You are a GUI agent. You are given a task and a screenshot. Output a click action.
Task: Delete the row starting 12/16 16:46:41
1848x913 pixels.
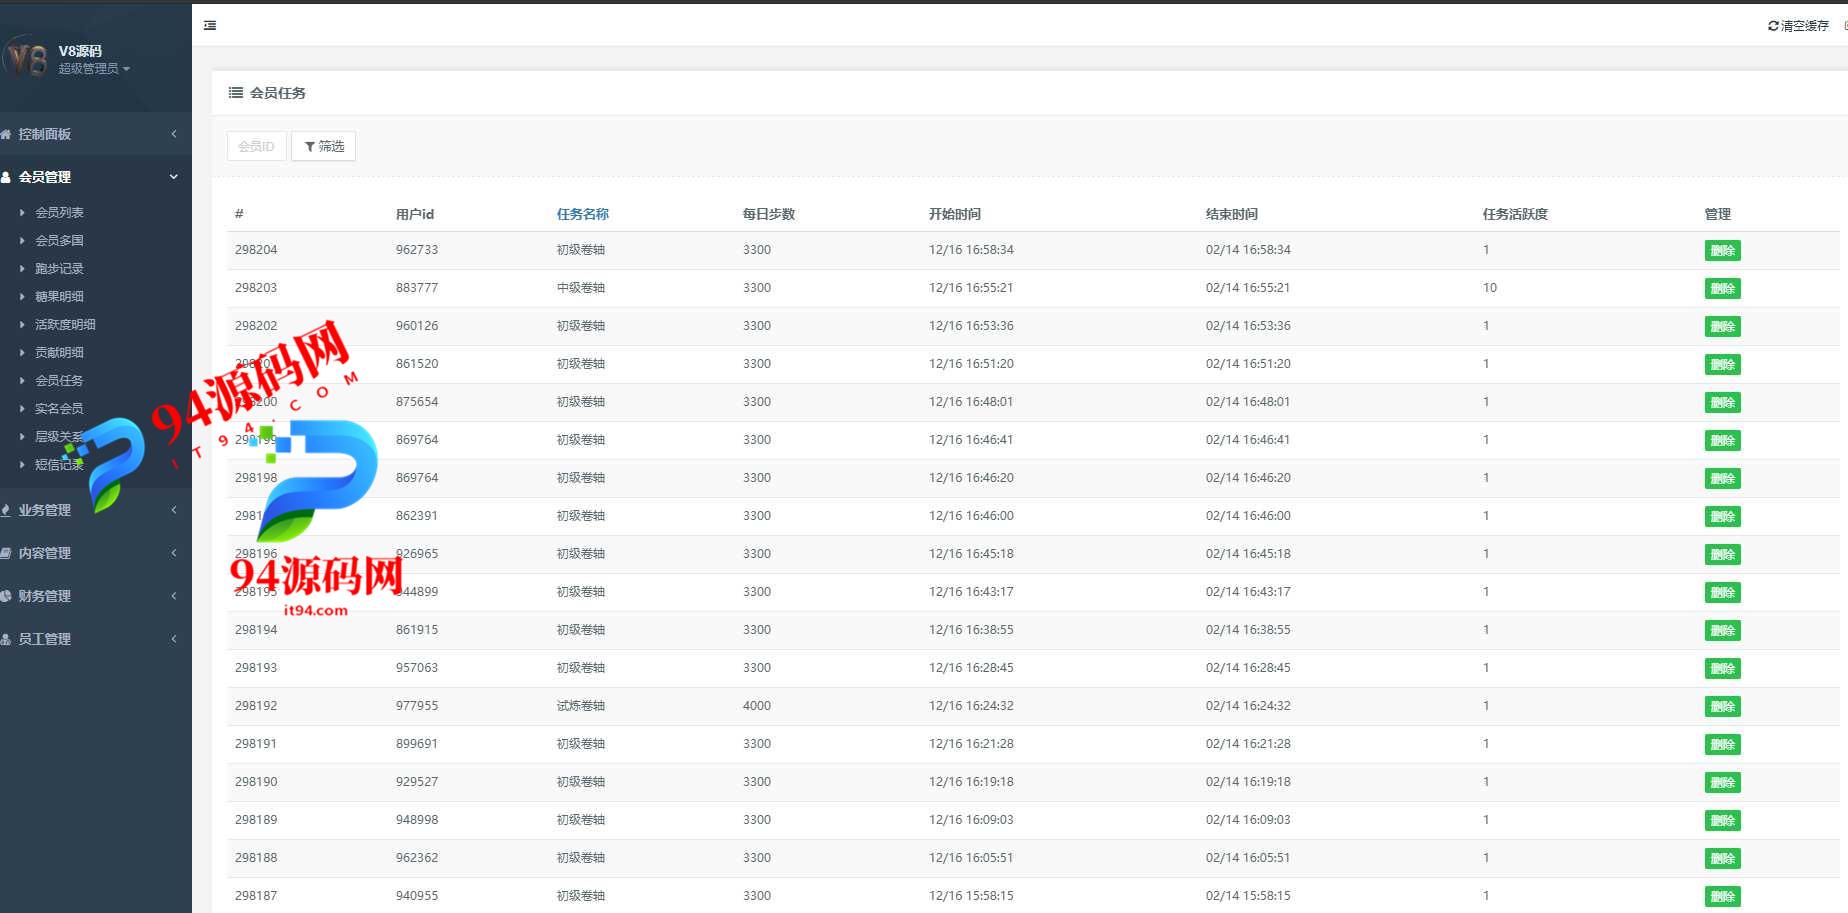pyautogui.click(x=1722, y=441)
